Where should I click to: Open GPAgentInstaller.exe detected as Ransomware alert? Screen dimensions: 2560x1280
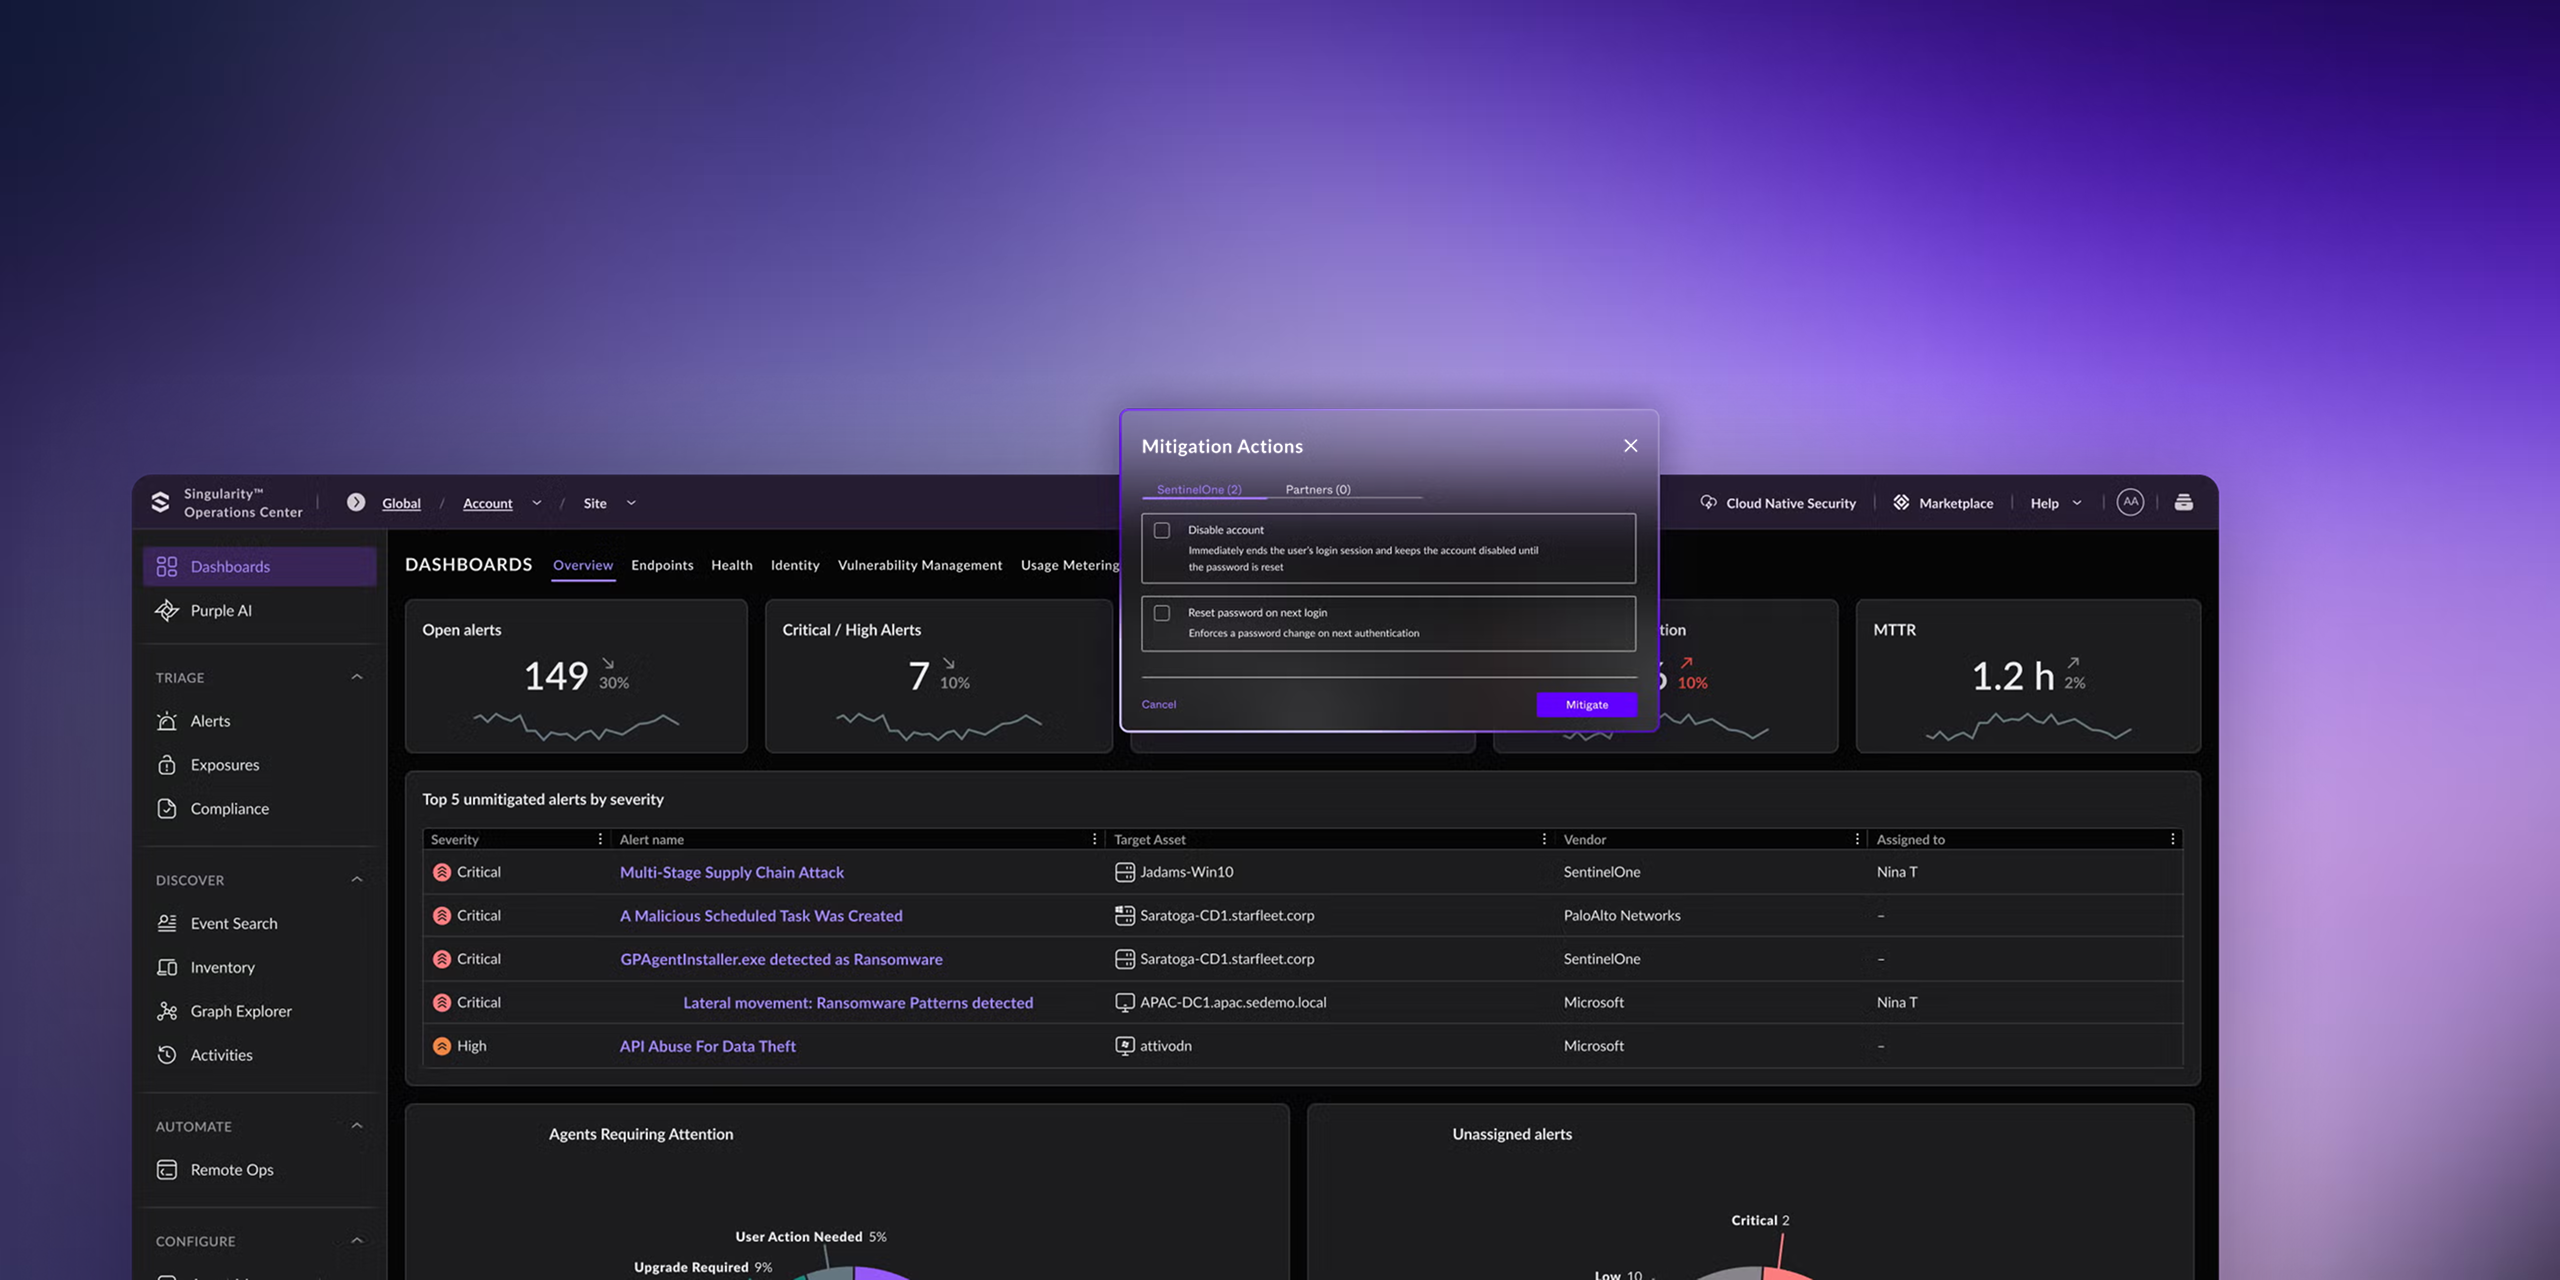781,959
